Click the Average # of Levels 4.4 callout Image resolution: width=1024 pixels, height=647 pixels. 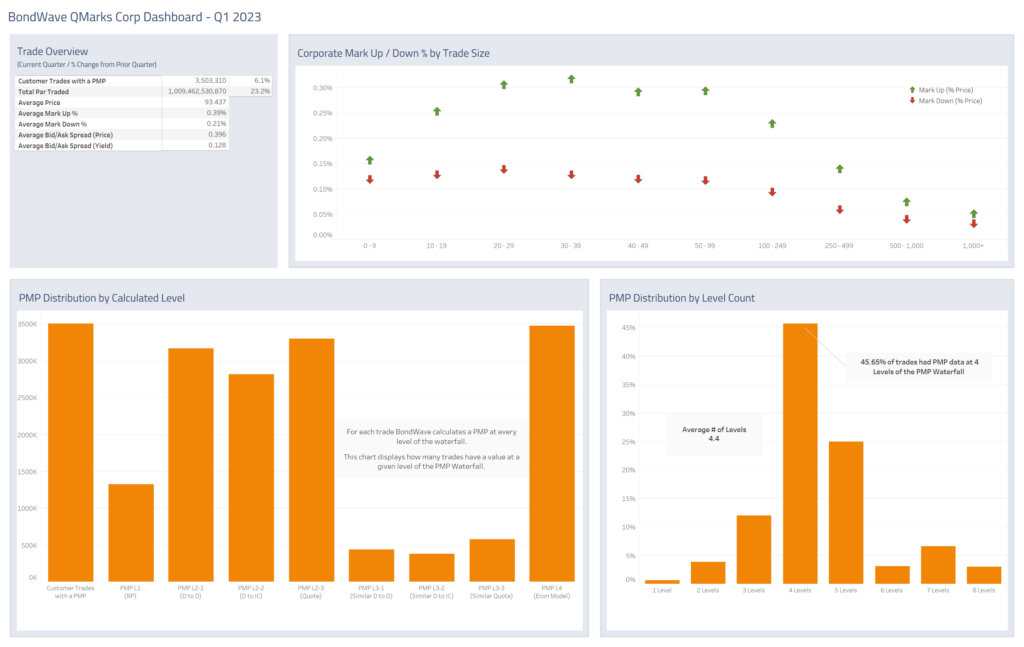point(714,433)
